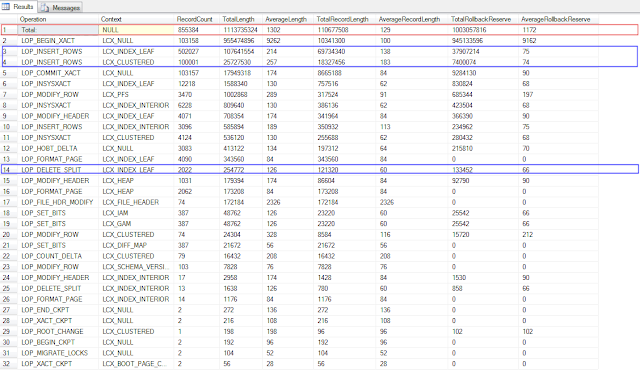640x373 pixels.
Task: Select the LCX_GAM context cell
Action: 136,224
